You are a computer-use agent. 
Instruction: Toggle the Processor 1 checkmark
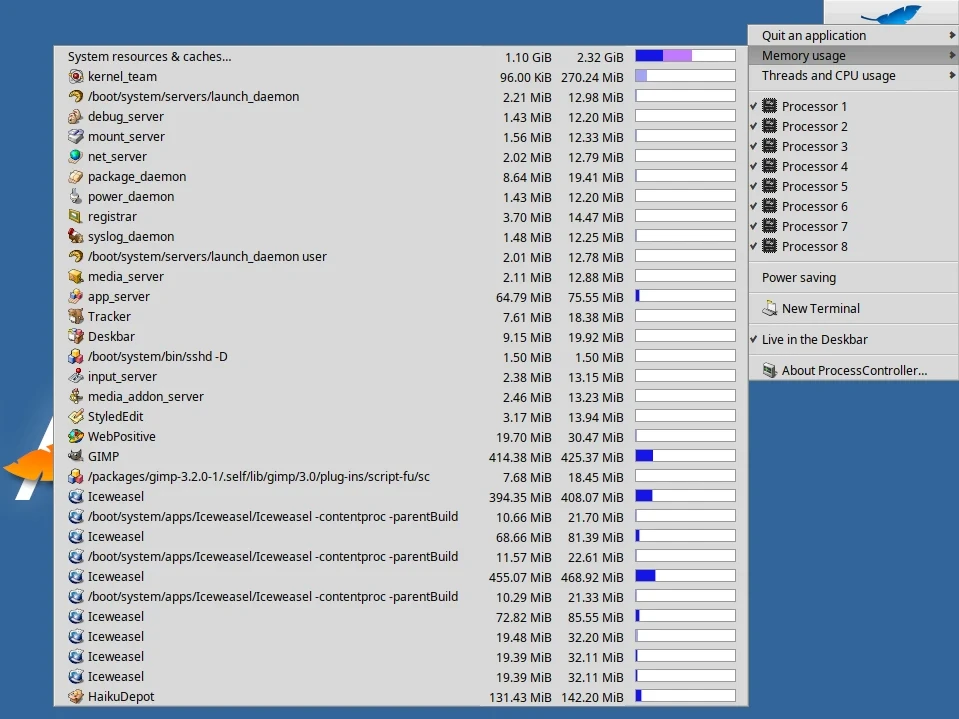(754, 106)
